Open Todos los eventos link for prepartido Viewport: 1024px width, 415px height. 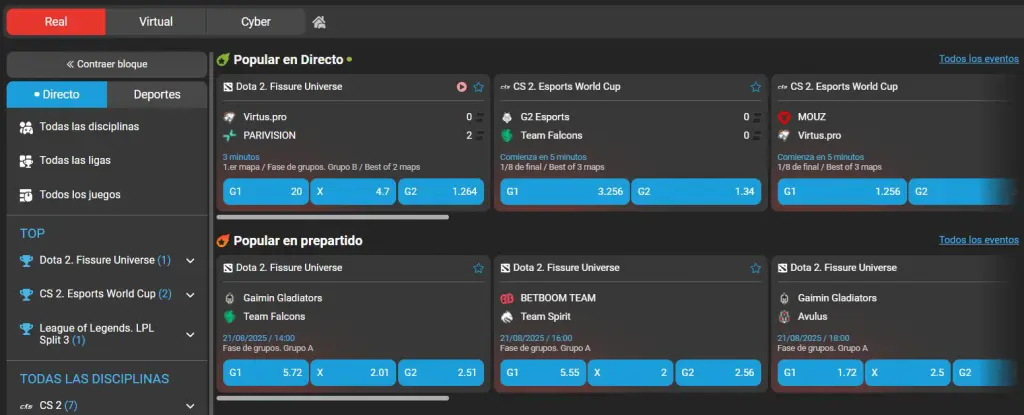(x=978, y=240)
